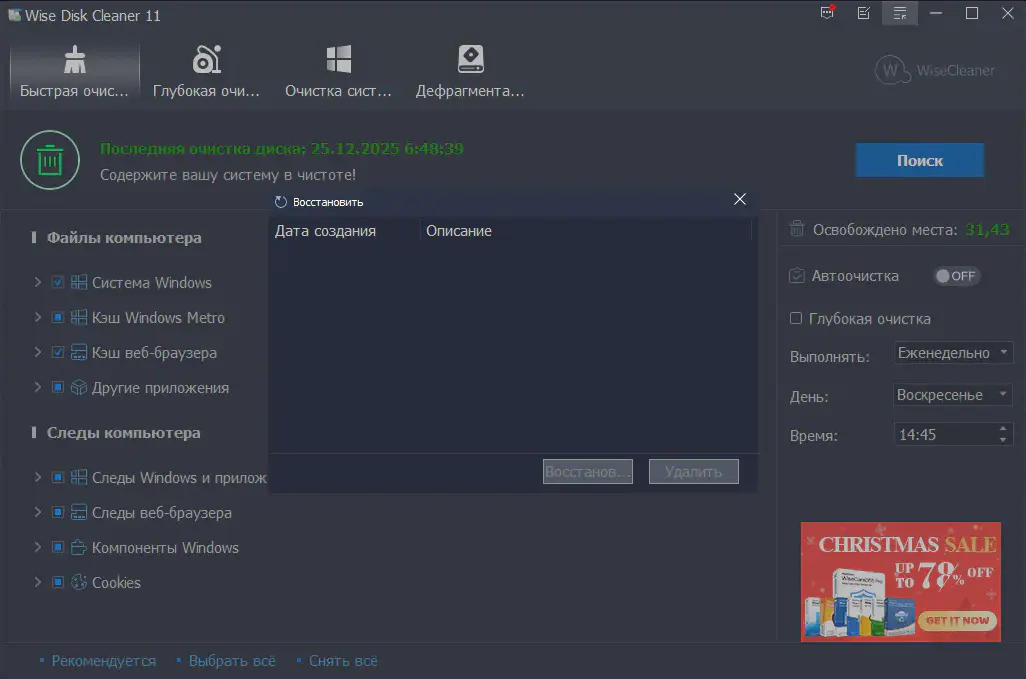
Task: Toggle the Cookies checkbox
Action: 58,583
